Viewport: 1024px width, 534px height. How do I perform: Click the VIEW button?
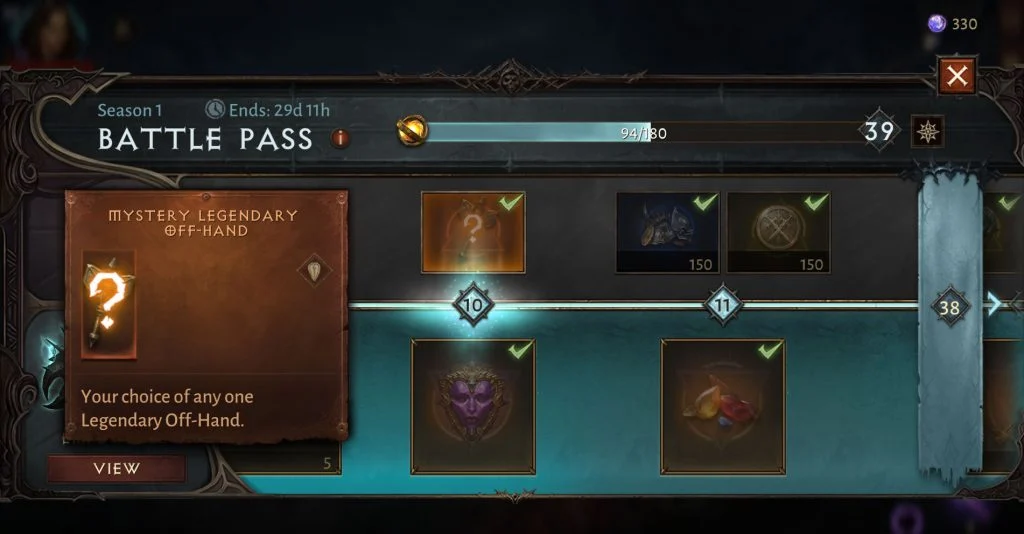point(116,468)
